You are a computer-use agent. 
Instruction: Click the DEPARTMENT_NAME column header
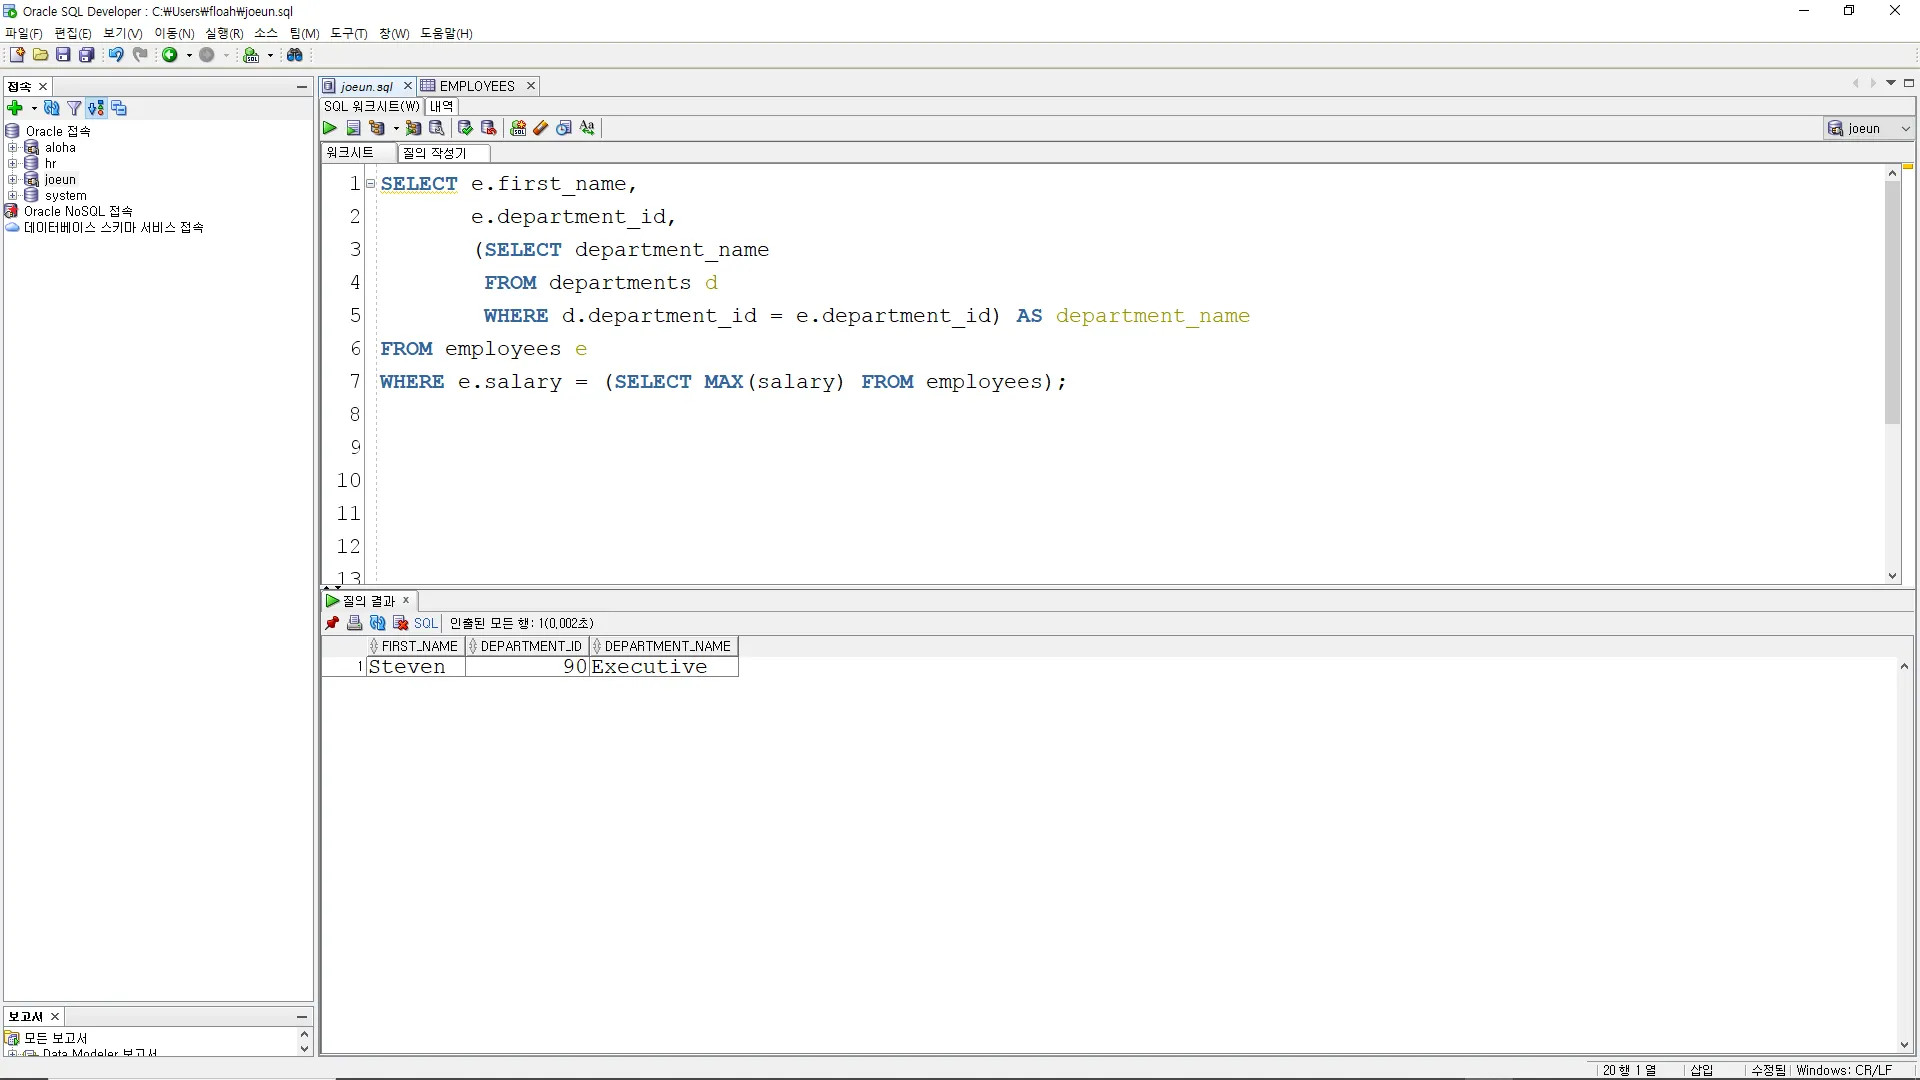(667, 646)
